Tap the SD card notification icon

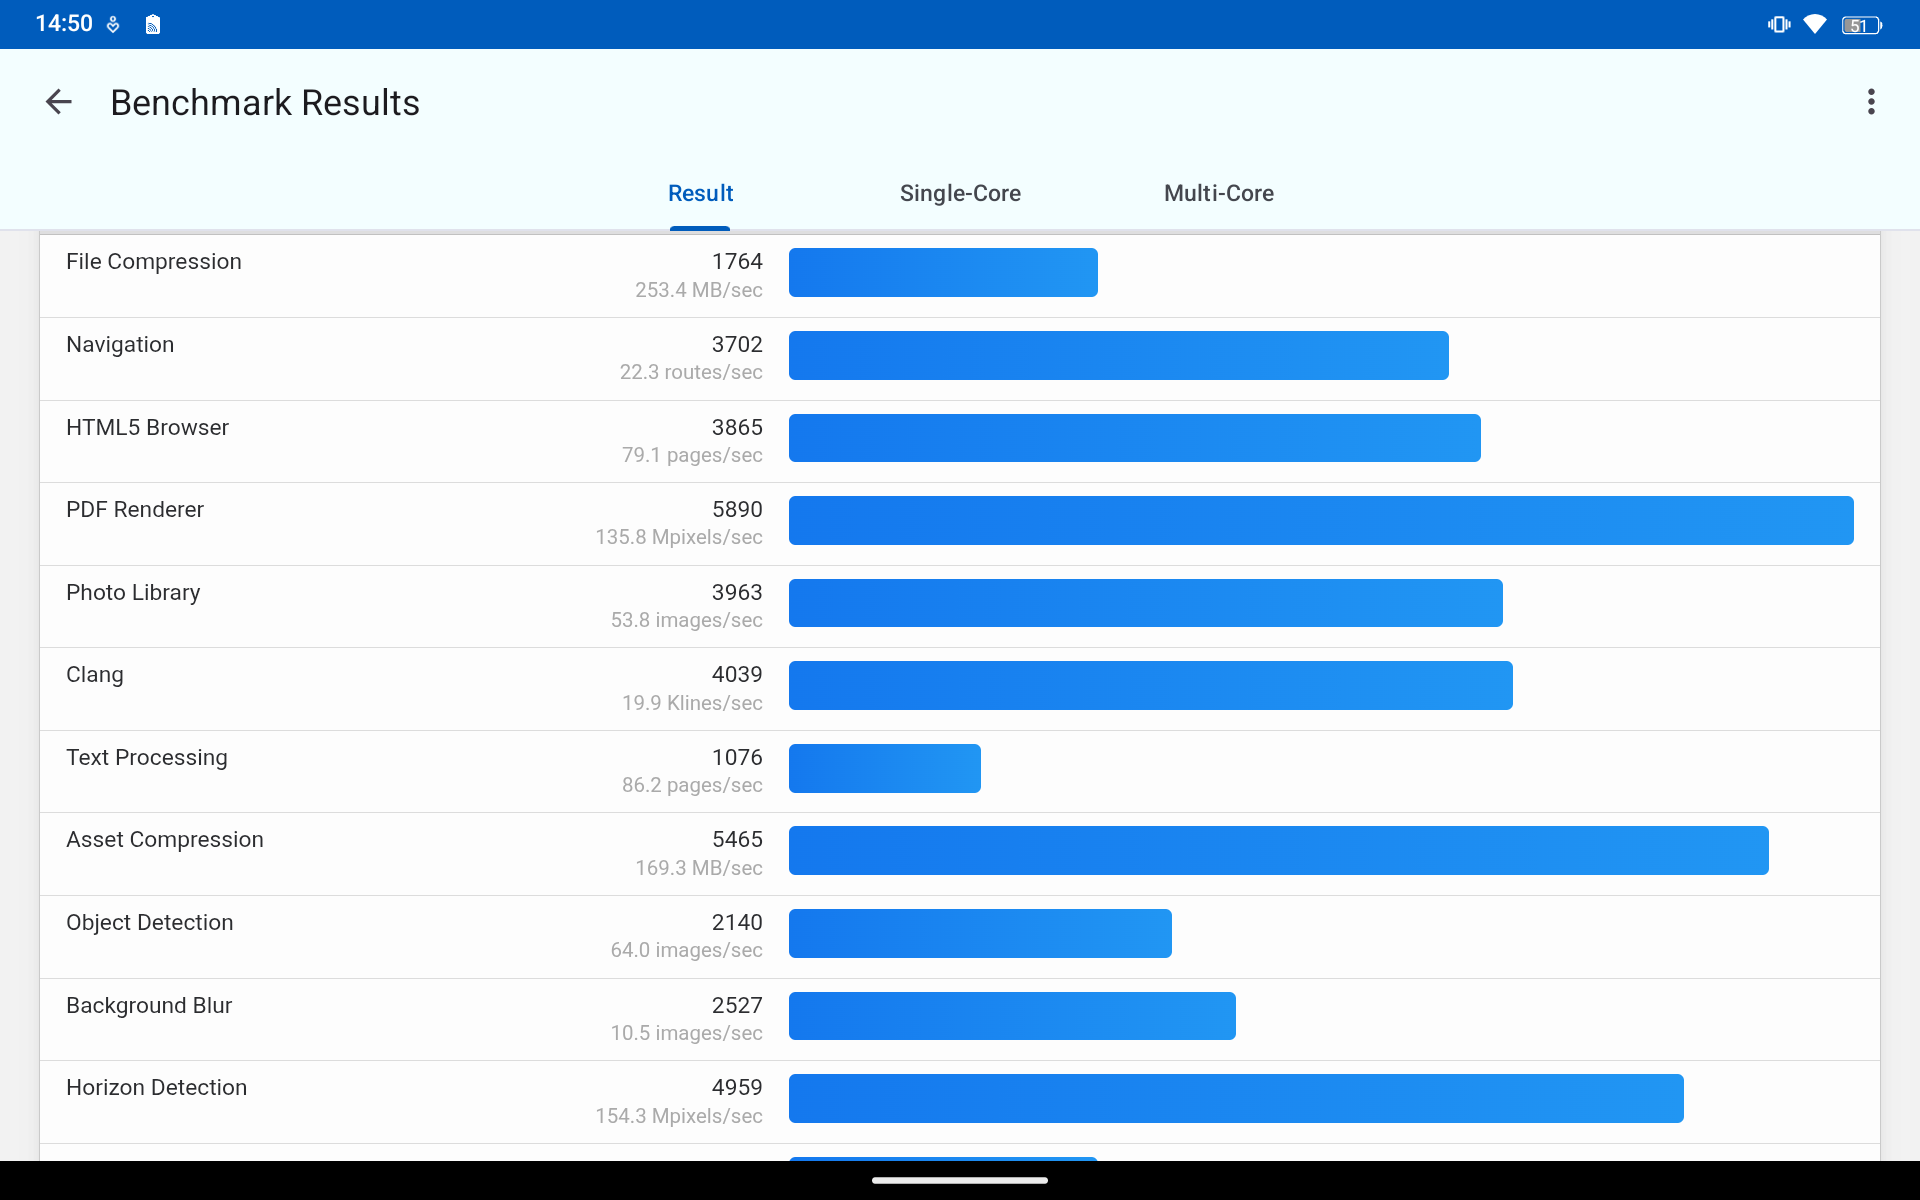click(152, 25)
